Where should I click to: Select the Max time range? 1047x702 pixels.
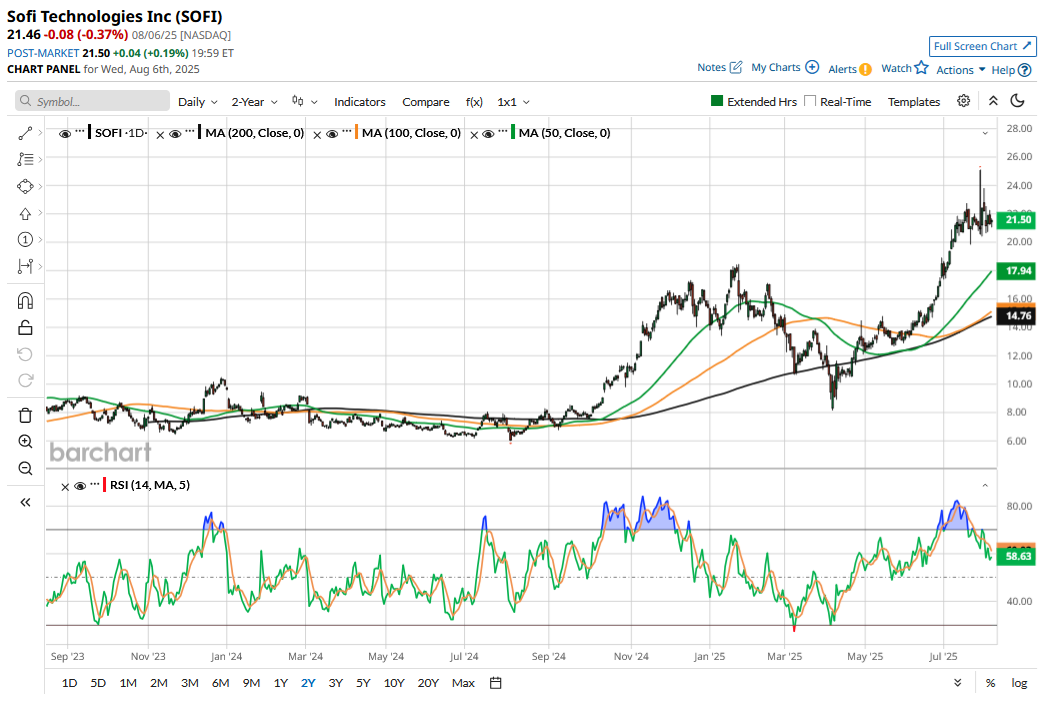pyautogui.click(x=463, y=683)
